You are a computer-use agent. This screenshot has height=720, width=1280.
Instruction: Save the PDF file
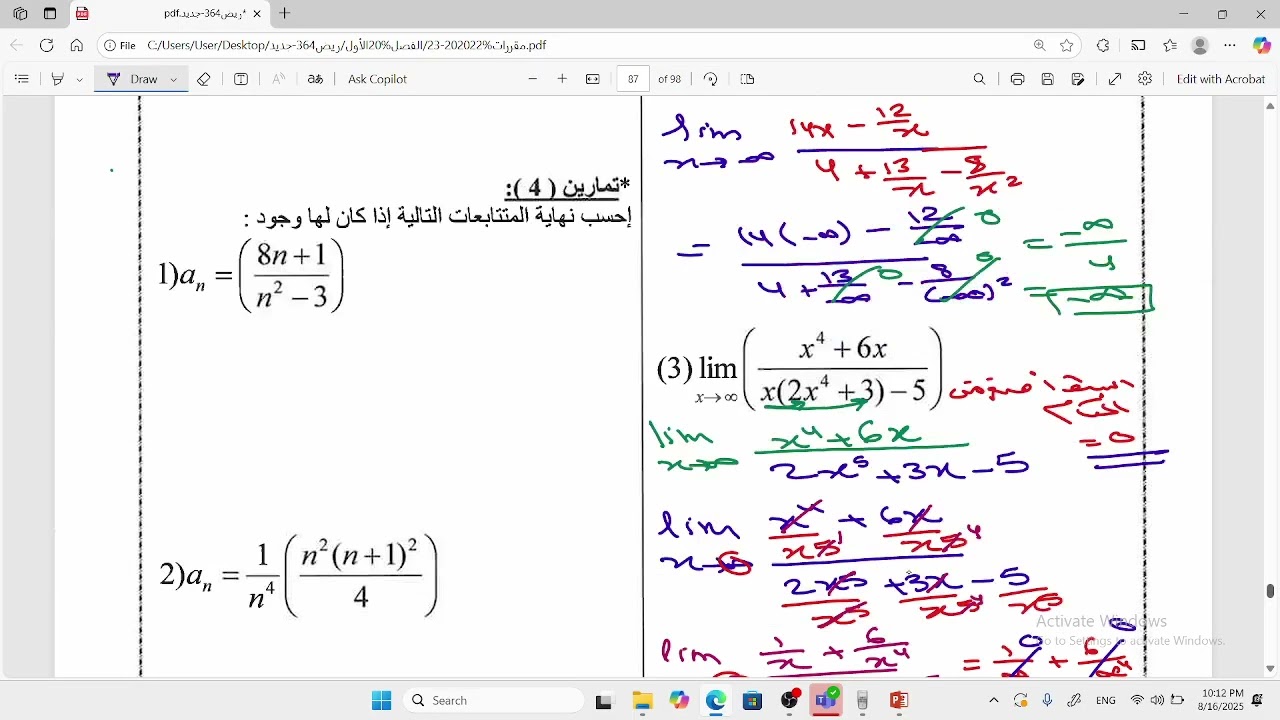[1048, 79]
